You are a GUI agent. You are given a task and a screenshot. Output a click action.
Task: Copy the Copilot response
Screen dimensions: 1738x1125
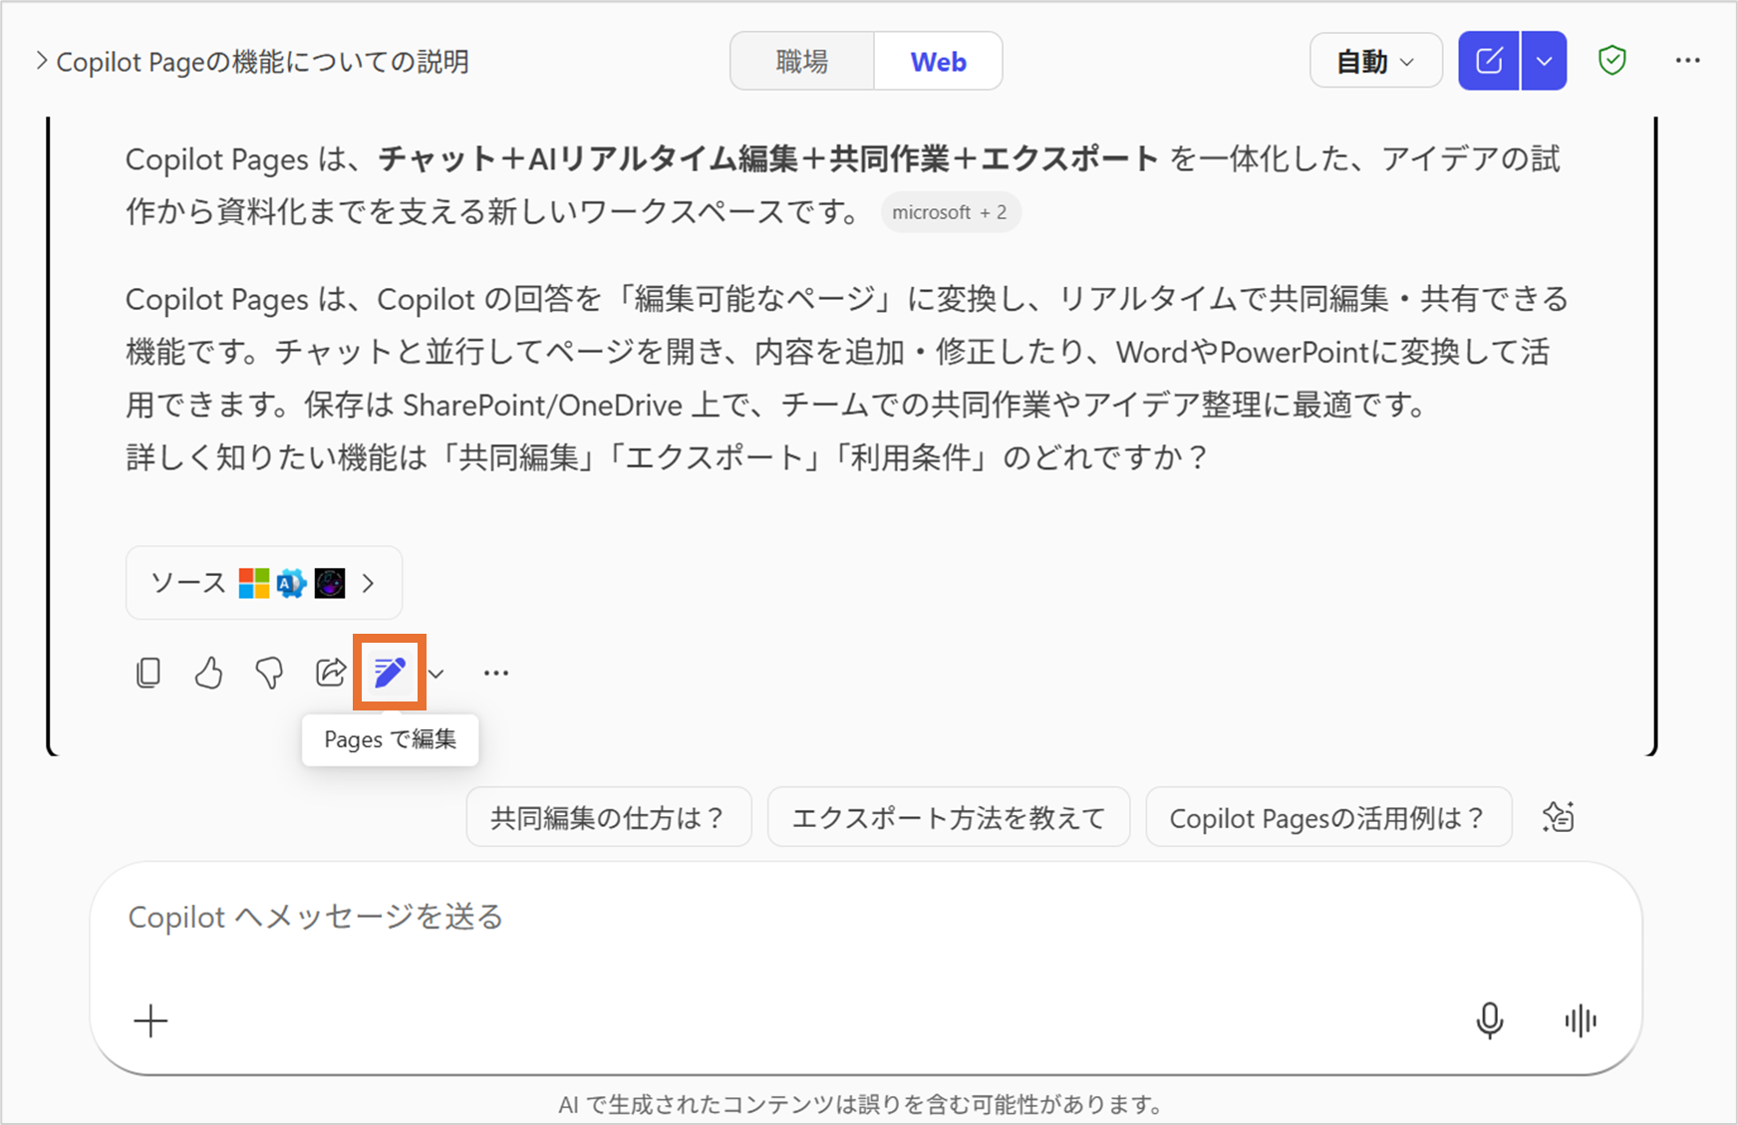pos(148,673)
